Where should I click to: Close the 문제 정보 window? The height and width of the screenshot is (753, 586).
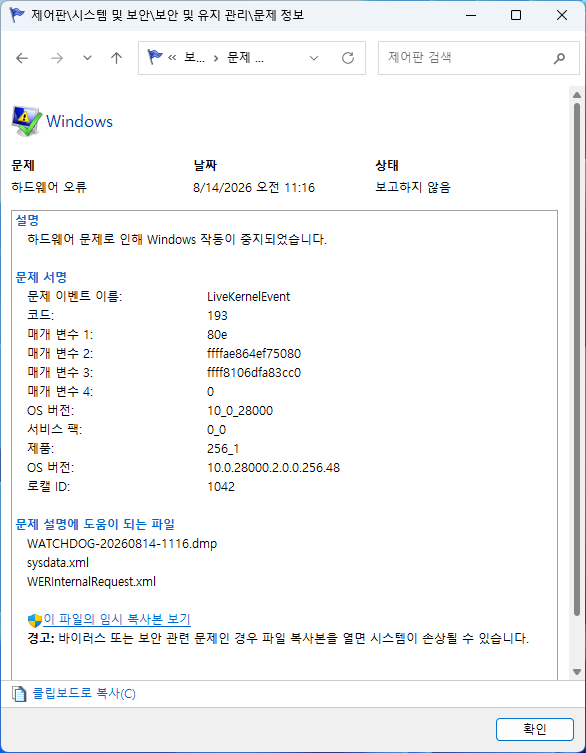[x=562, y=15]
